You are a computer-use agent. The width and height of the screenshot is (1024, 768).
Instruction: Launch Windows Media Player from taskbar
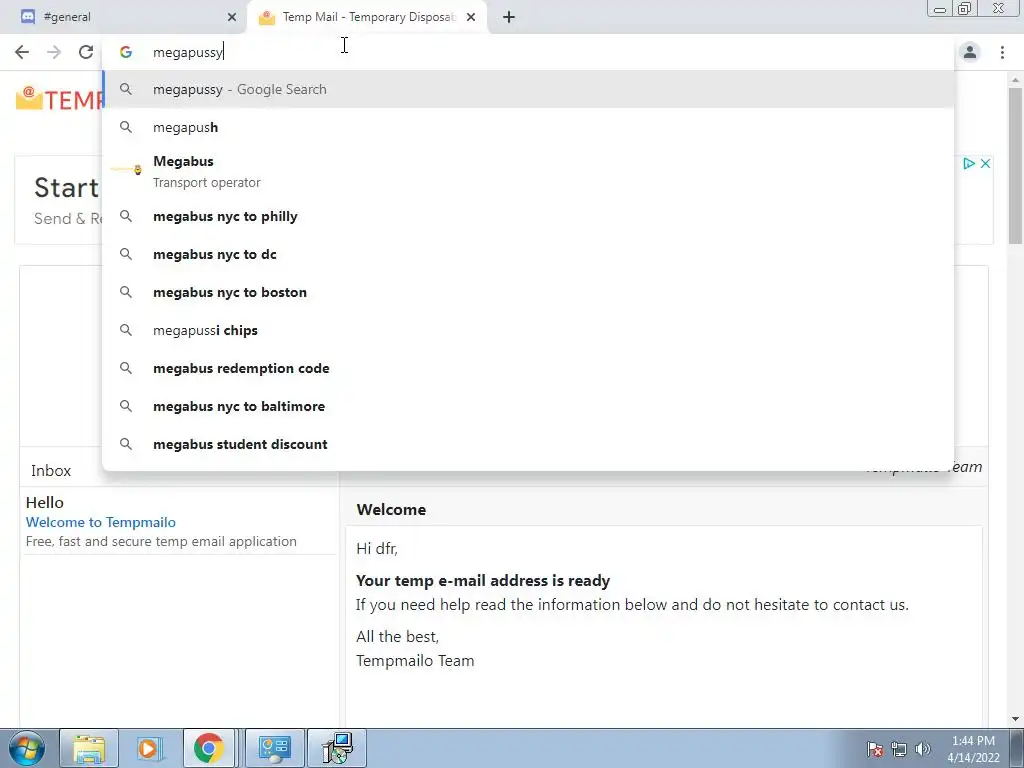pos(148,748)
